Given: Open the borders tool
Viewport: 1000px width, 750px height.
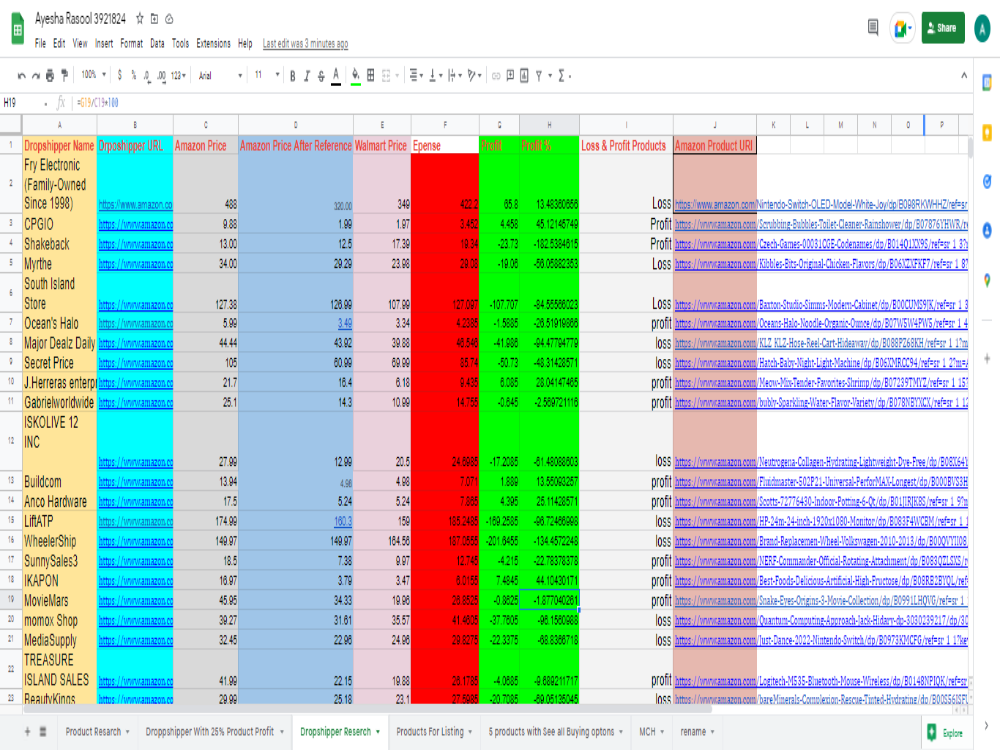Looking at the screenshot, I should click(371, 75).
